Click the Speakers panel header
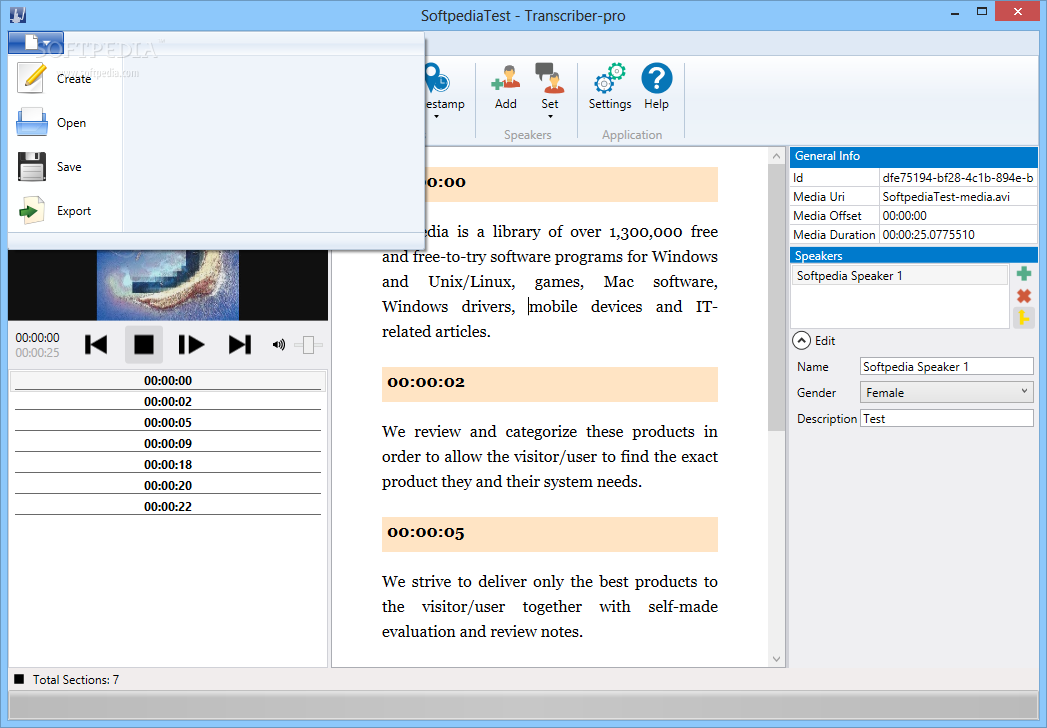The width and height of the screenshot is (1047, 728). pyautogui.click(x=913, y=256)
